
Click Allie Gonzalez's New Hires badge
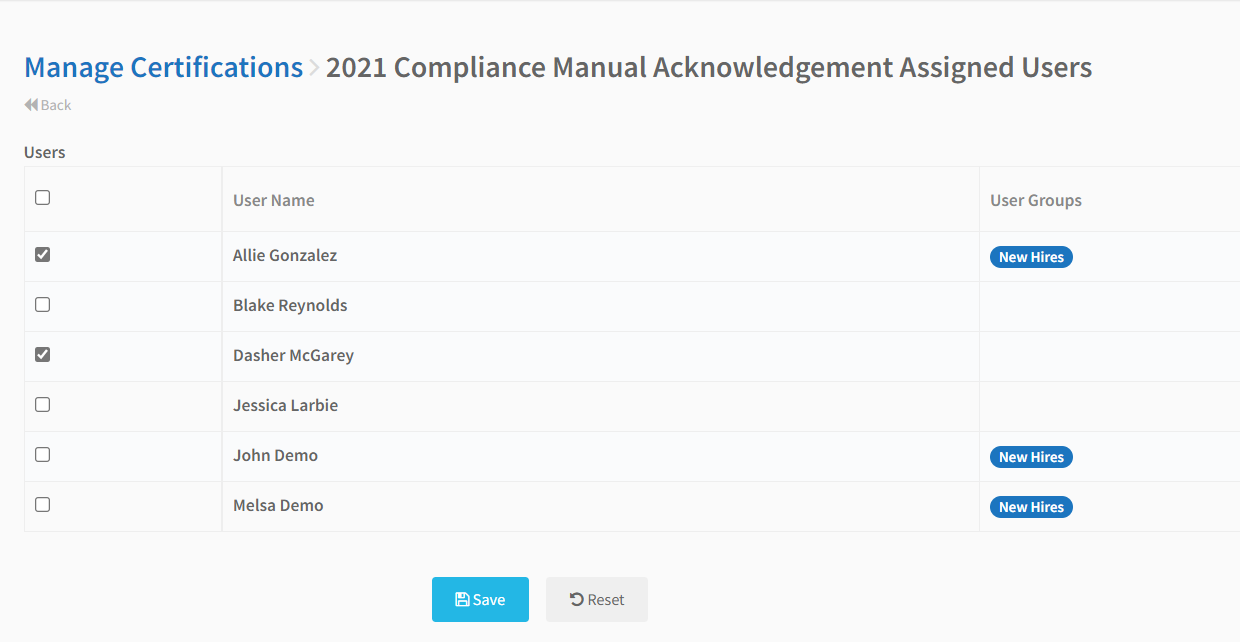pyautogui.click(x=1031, y=257)
